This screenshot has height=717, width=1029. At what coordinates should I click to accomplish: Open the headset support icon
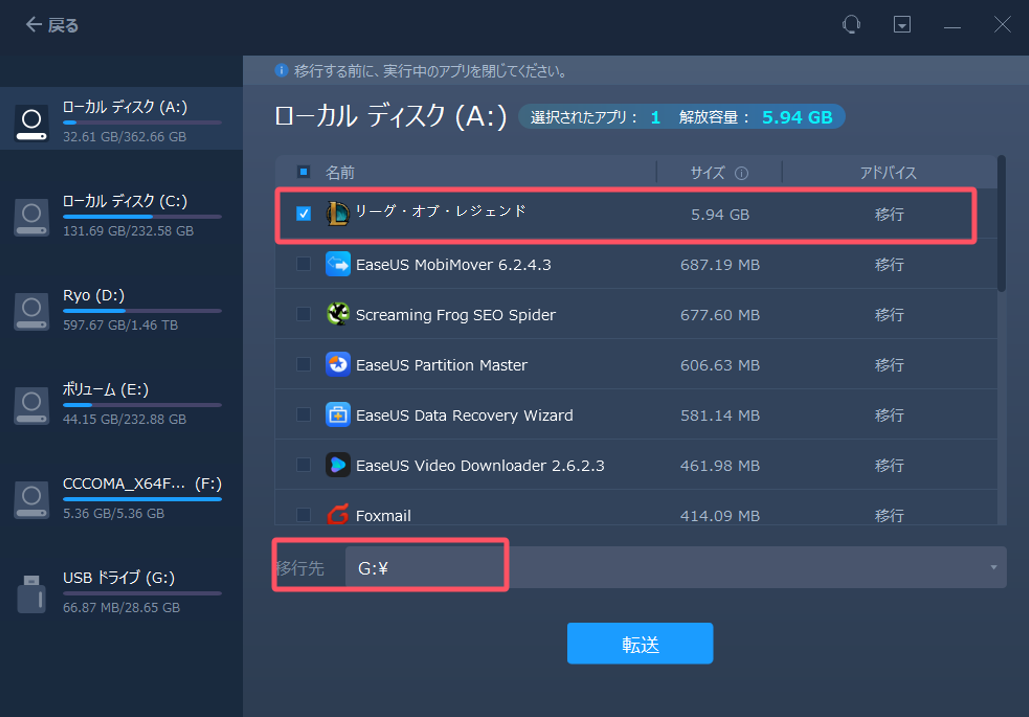click(x=851, y=24)
